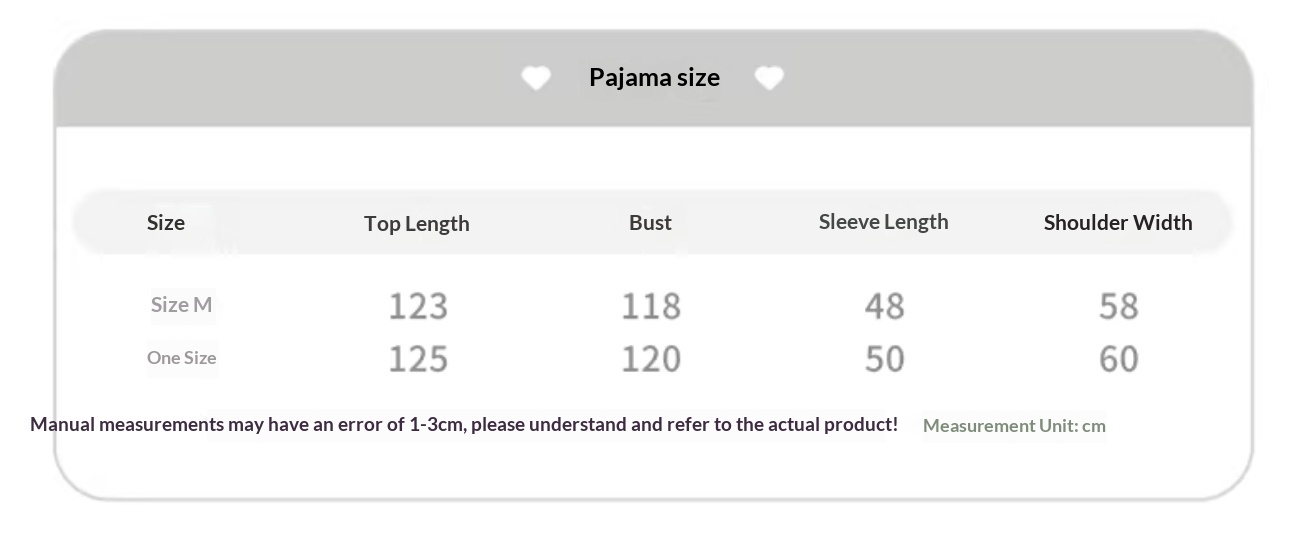Click the Size M top length value 123
Screen dimensions: 1304x558
(418, 306)
